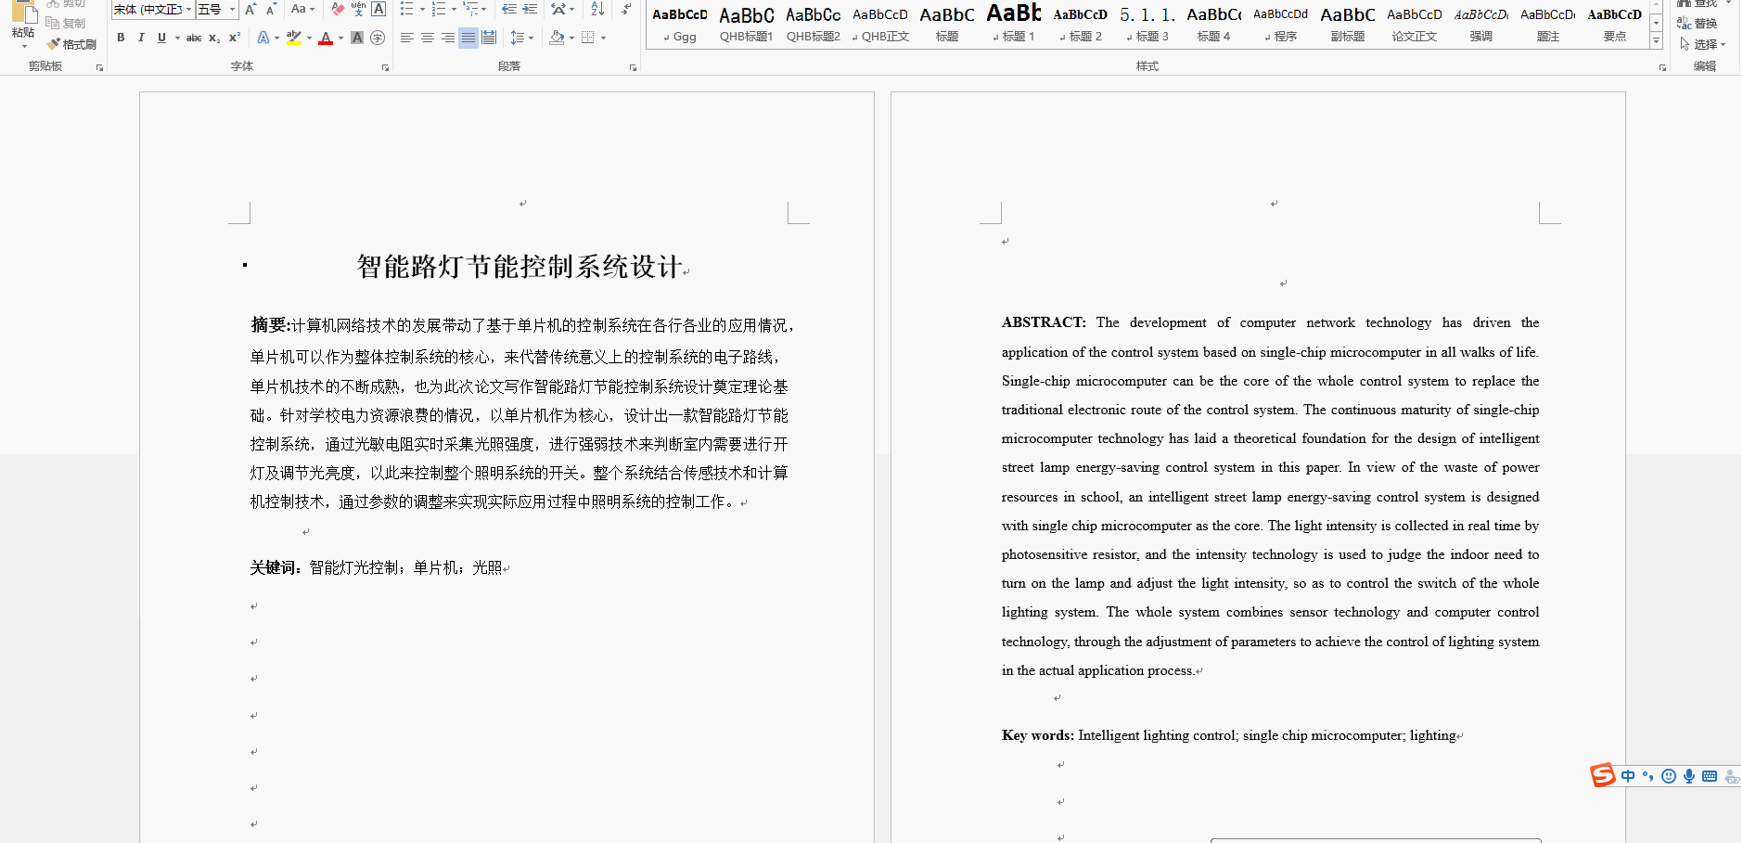Click the ABSTRACT heading on the second page
The height and width of the screenshot is (843, 1741).
[x=1043, y=322]
